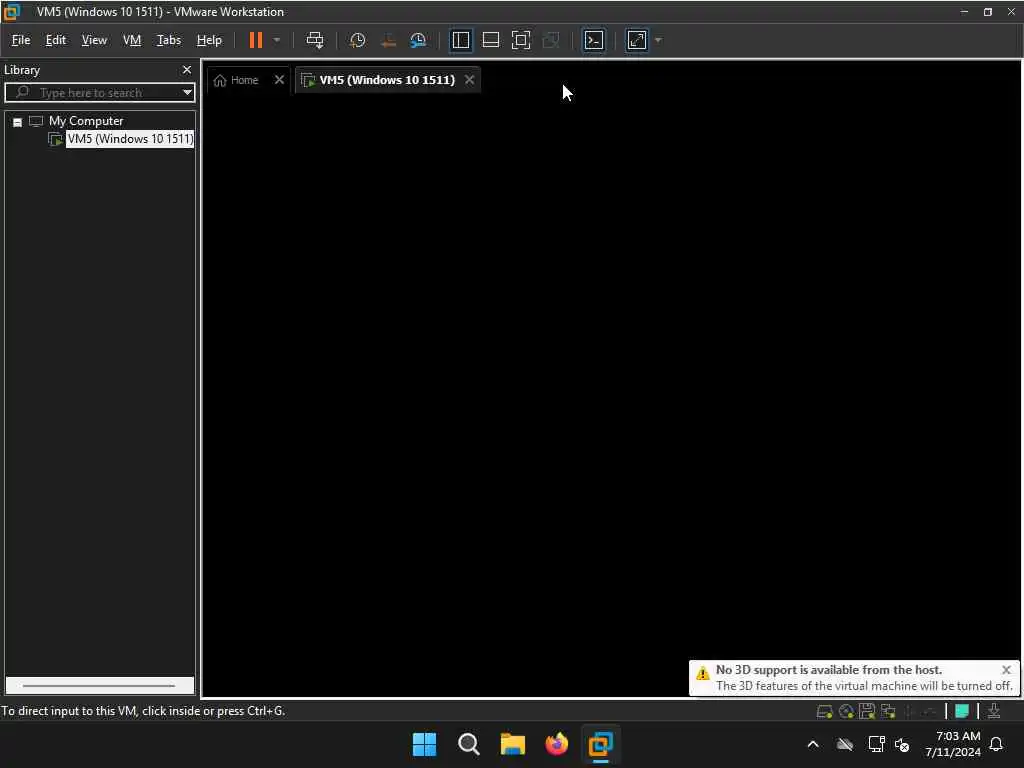
Task: Open the library search dropdown arrow
Action: [x=187, y=93]
